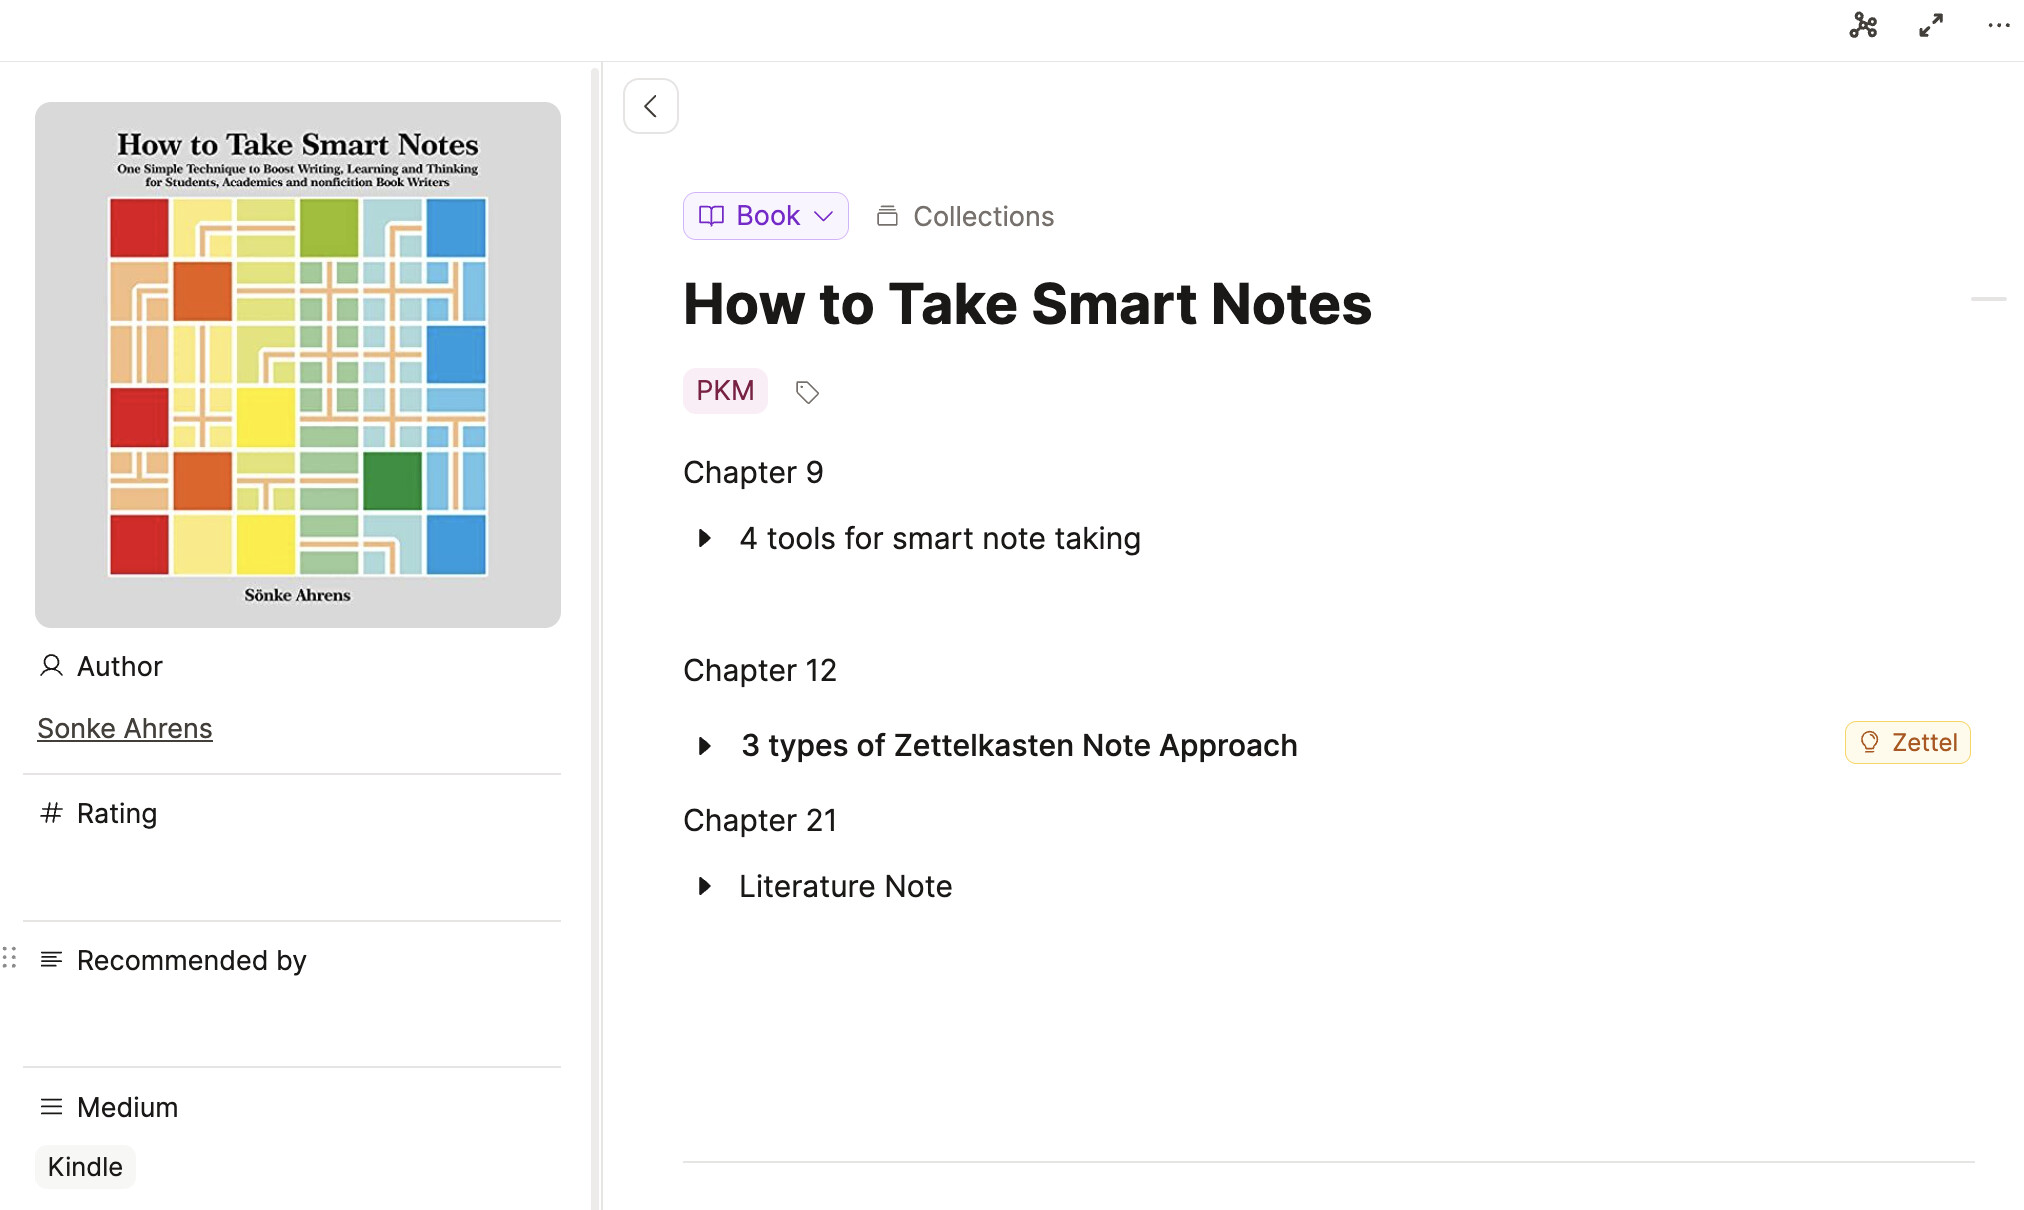
Task: Click the Rating hash icon
Action: tap(51, 813)
